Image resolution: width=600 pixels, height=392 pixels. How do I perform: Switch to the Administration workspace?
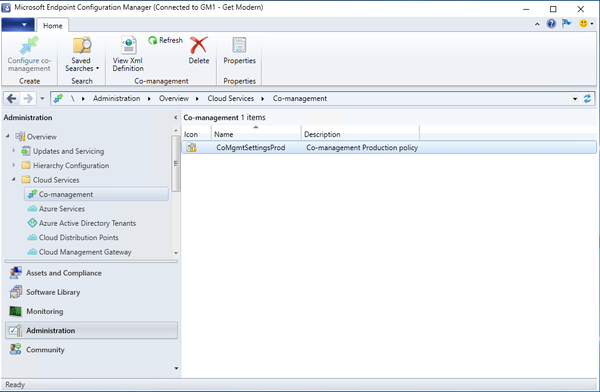pyautogui.click(x=91, y=330)
